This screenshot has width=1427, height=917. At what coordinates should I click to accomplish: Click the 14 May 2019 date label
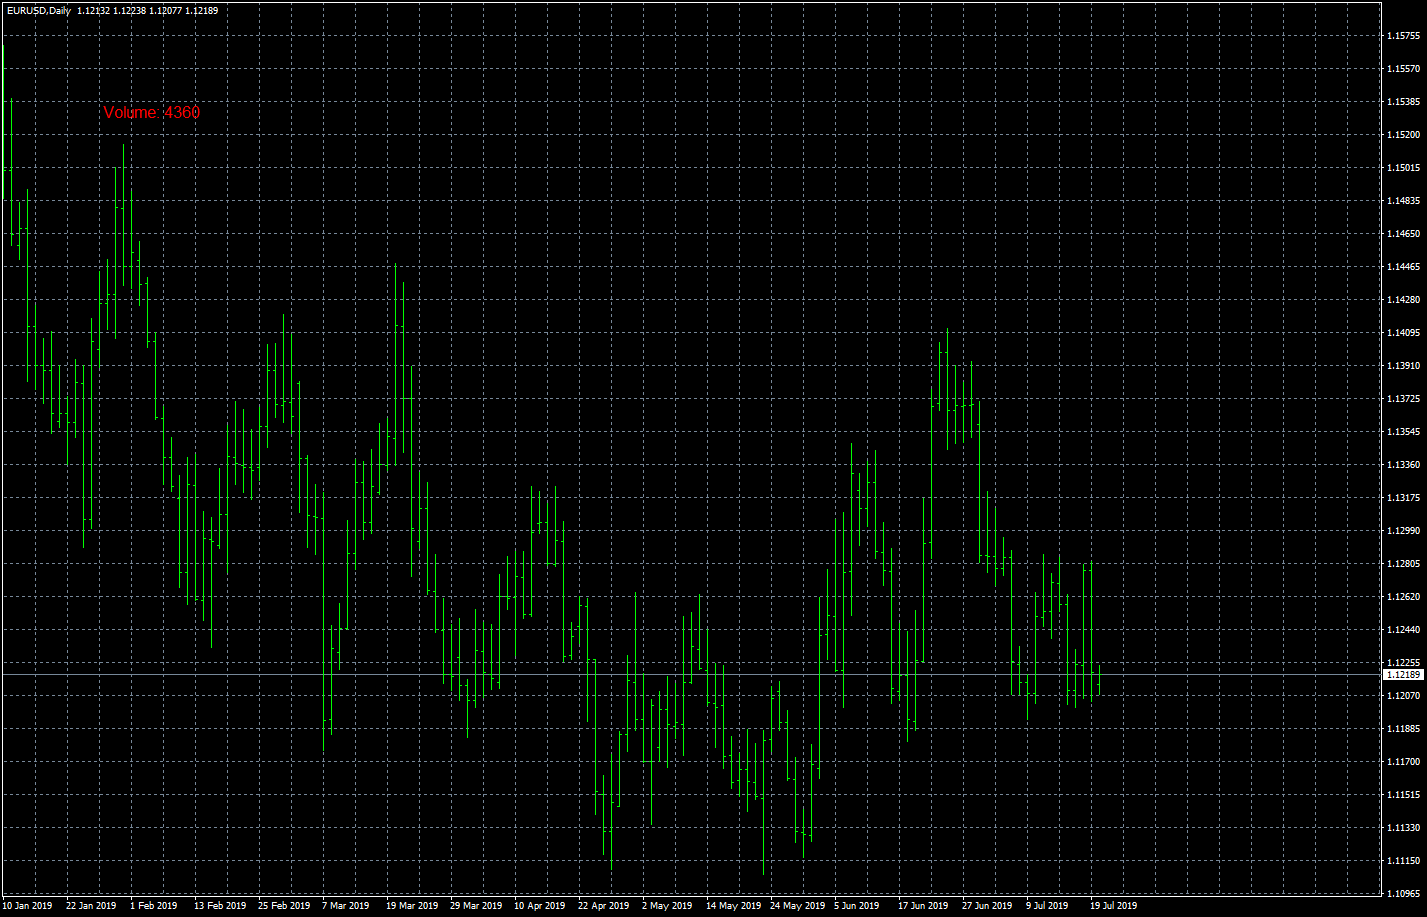(x=732, y=906)
